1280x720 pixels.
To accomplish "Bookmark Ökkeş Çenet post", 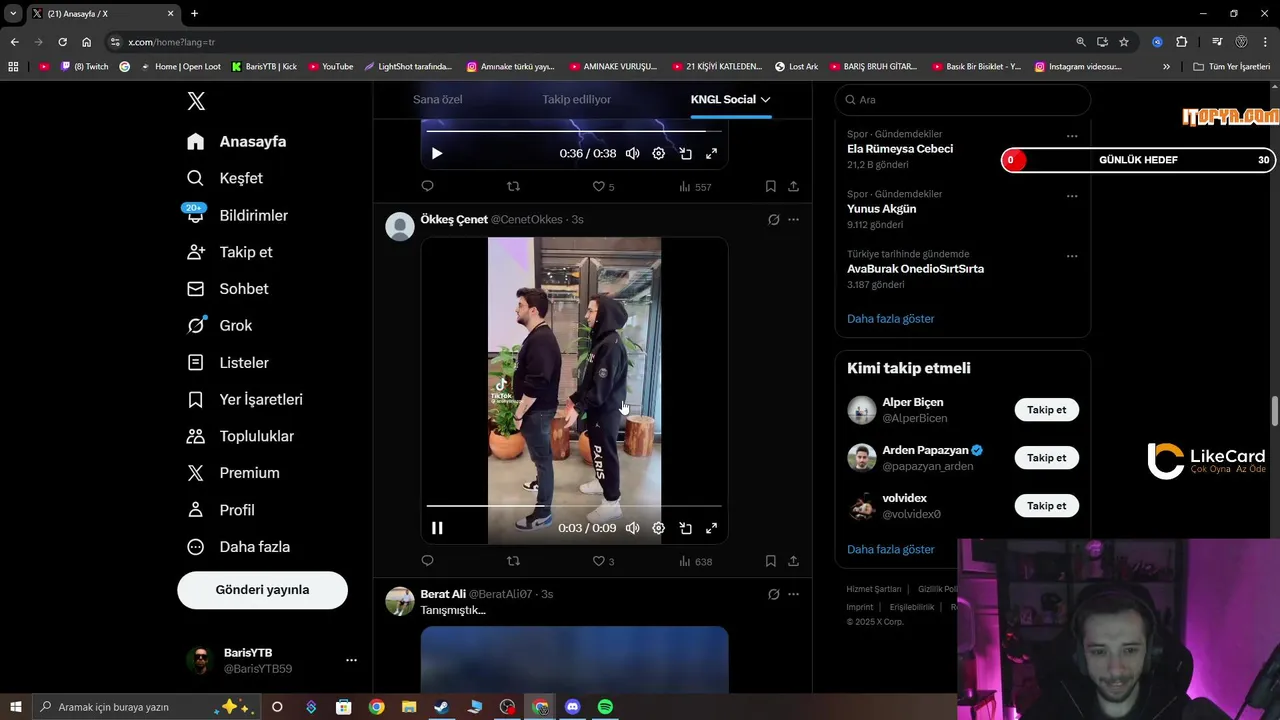I will click(x=770, y=561).
